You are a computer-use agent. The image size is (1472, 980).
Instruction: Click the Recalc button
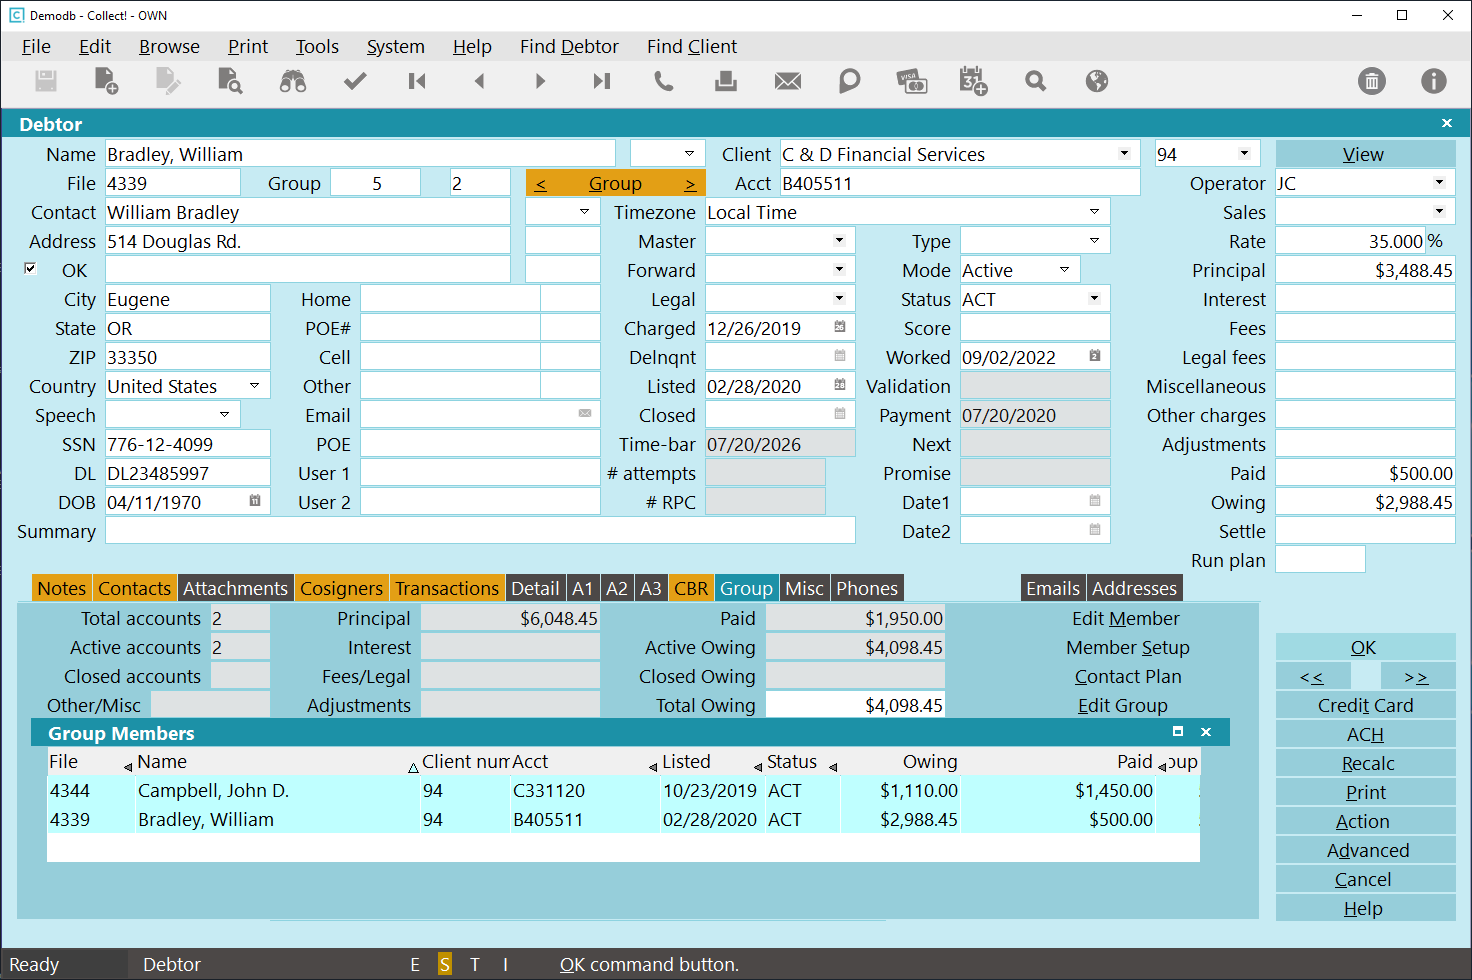(1365, 763)
